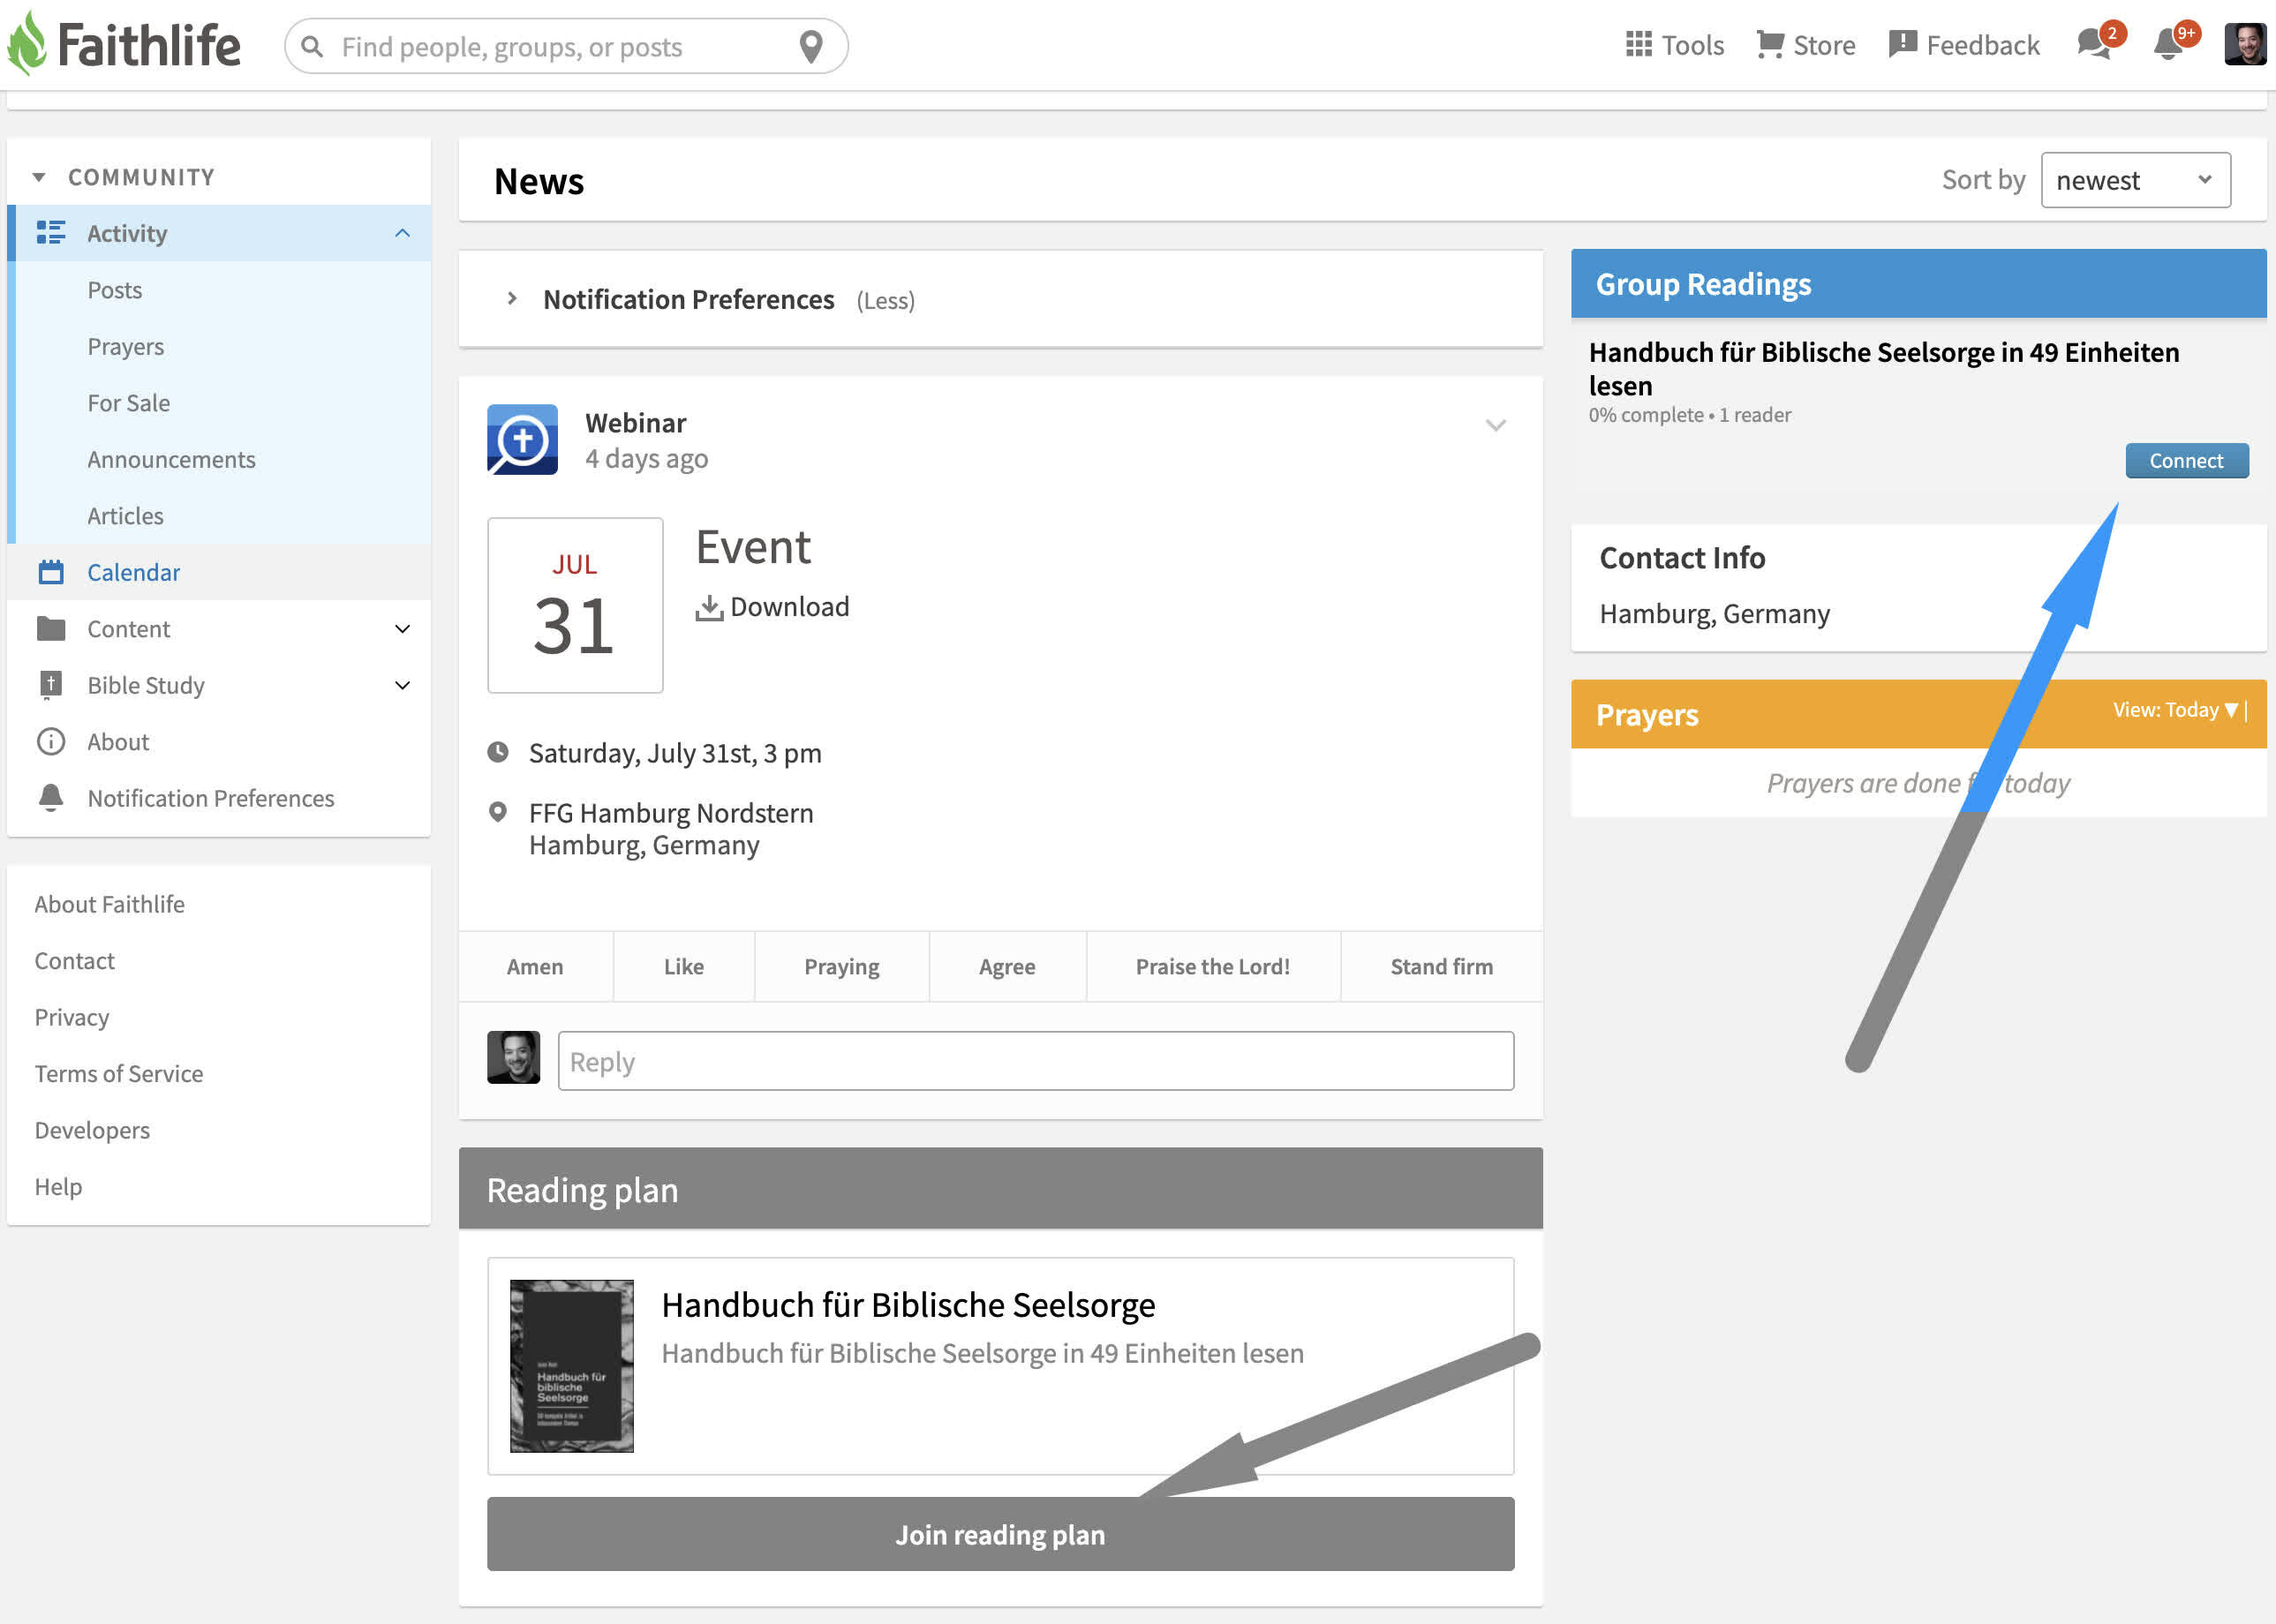Open Handbuch für Biblische Seelsorge group reading title
The height and width of the screenshot is (1624, 2276).
[1884, 368]
